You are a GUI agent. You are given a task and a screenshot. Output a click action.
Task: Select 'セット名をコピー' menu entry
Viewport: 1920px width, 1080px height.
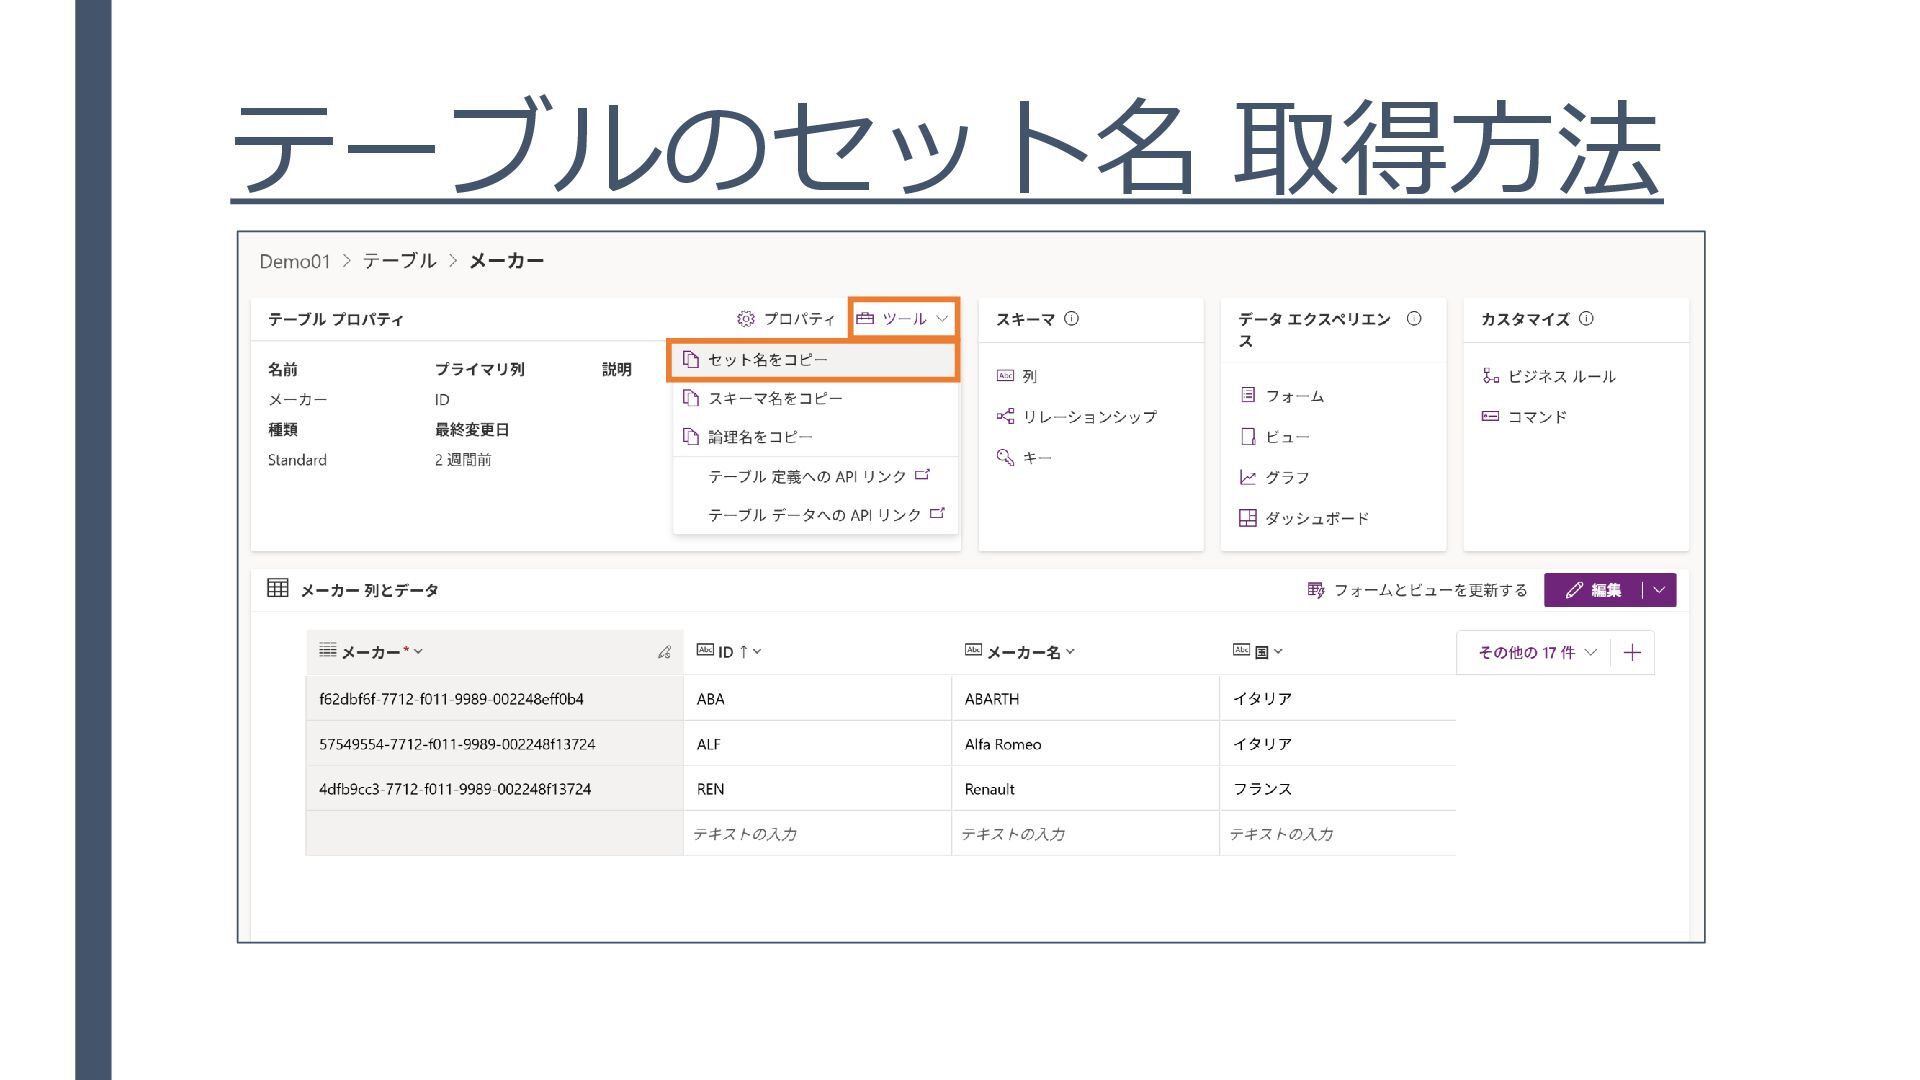coord(767,360)
